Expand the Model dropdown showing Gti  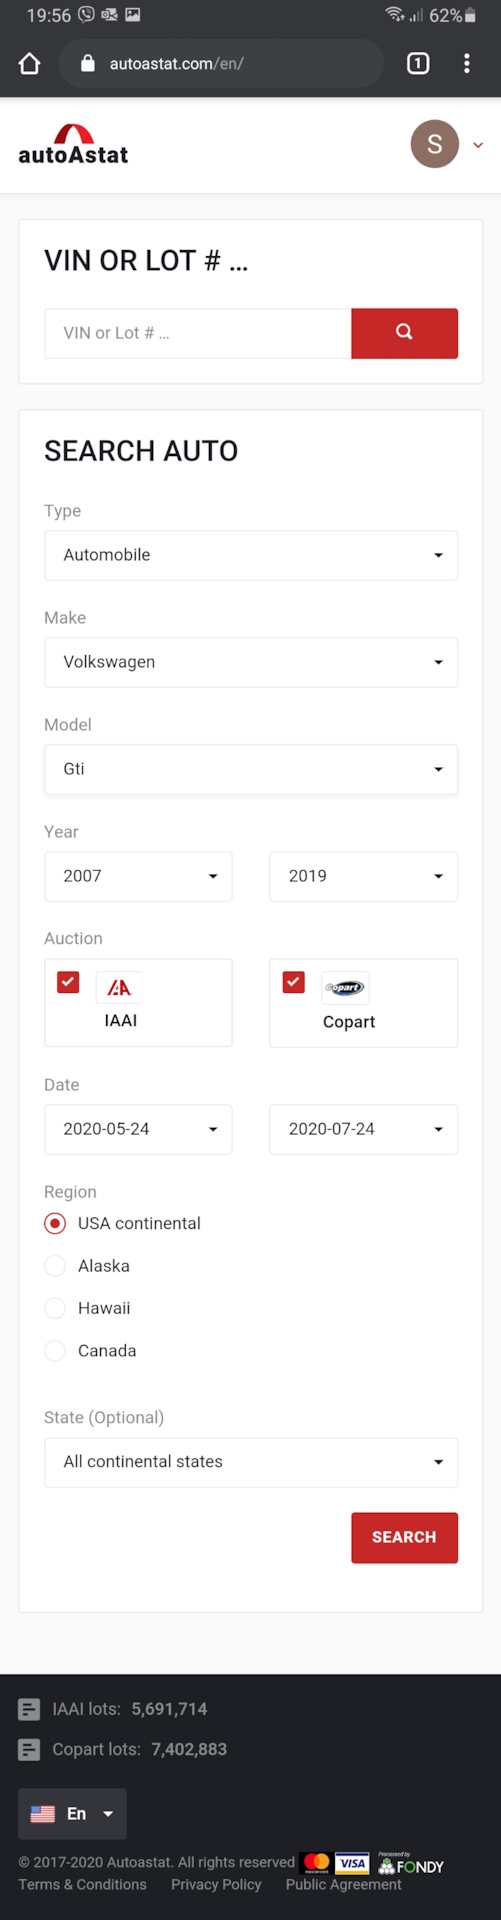(251, 769)
